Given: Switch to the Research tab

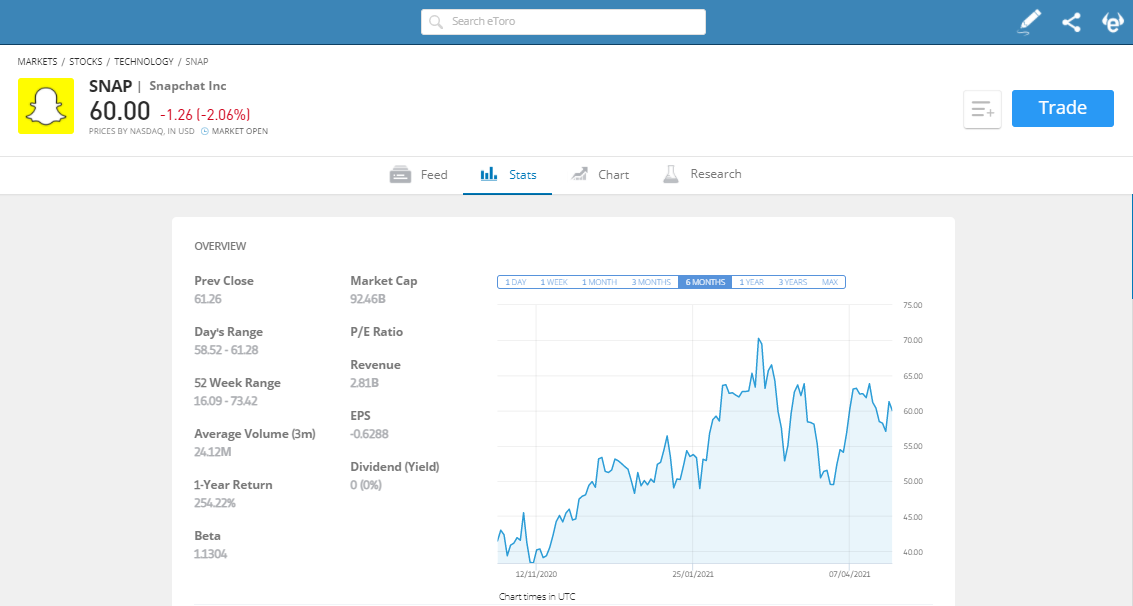Looking at the screenshot, I should [702, 175].
